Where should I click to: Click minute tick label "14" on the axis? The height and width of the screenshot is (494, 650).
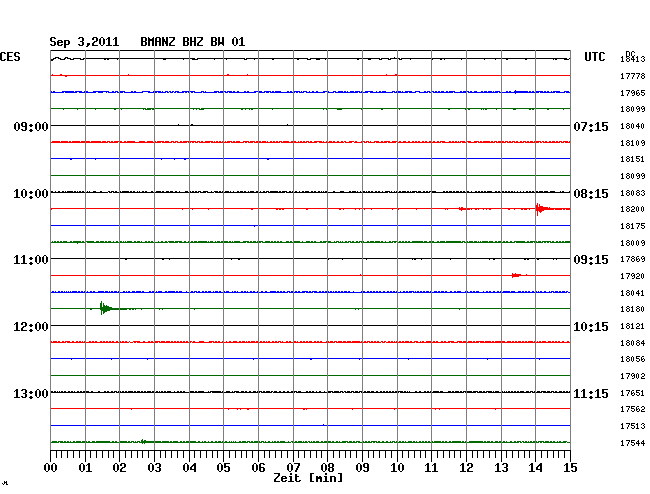(536, 468)
